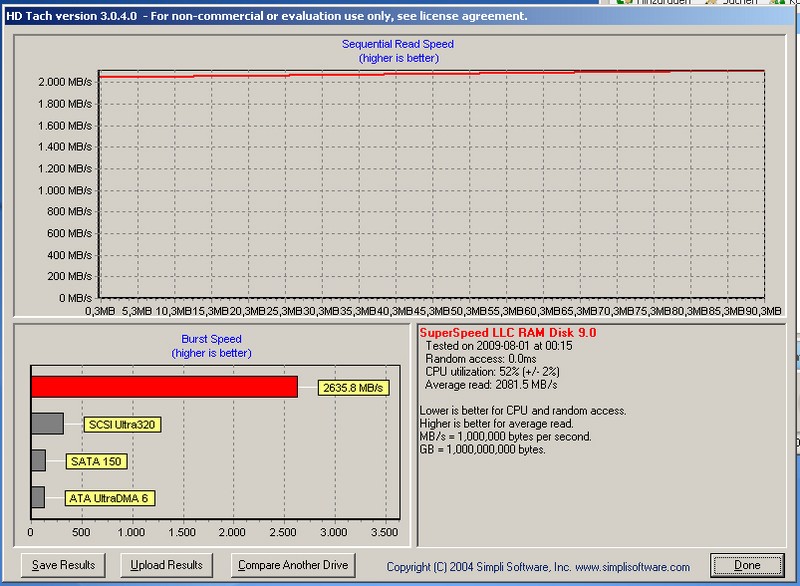Click the Sequential Read Speed chart title
The height and width of the screenshot is (586, 800).
[398, 45]
